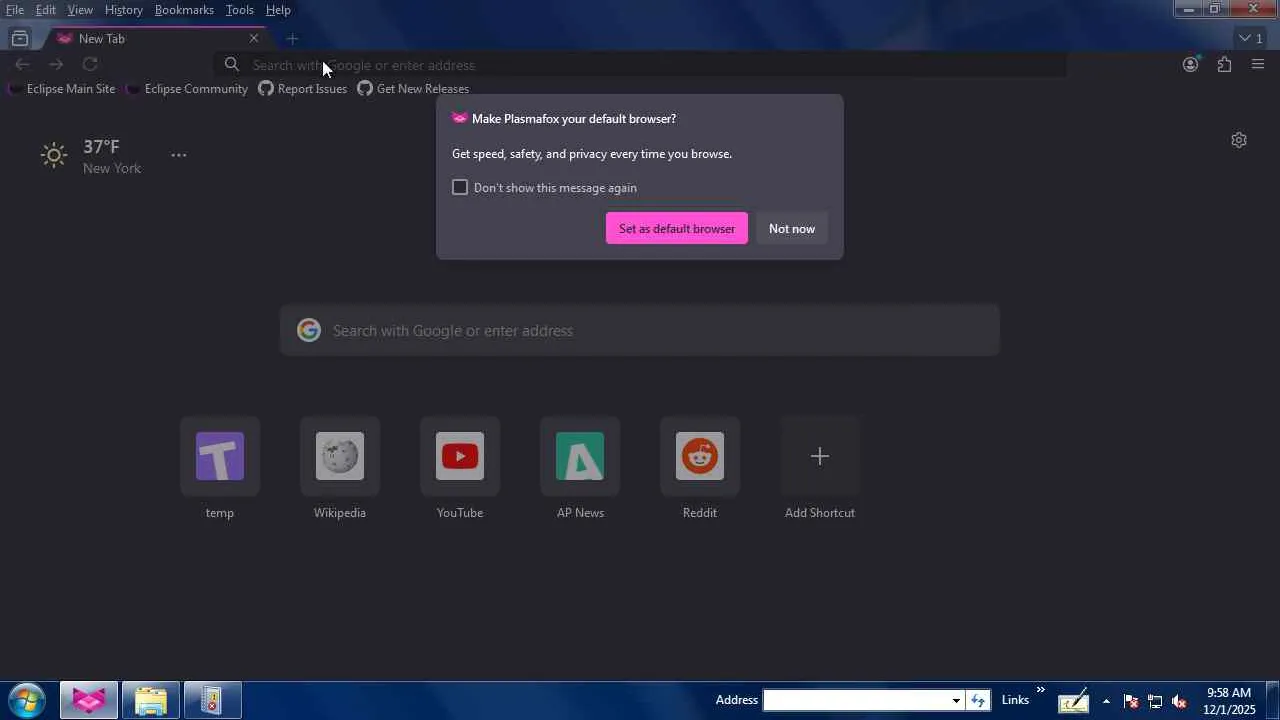Expand the taskbar Address bar dropdown arrow

point(956,700)
